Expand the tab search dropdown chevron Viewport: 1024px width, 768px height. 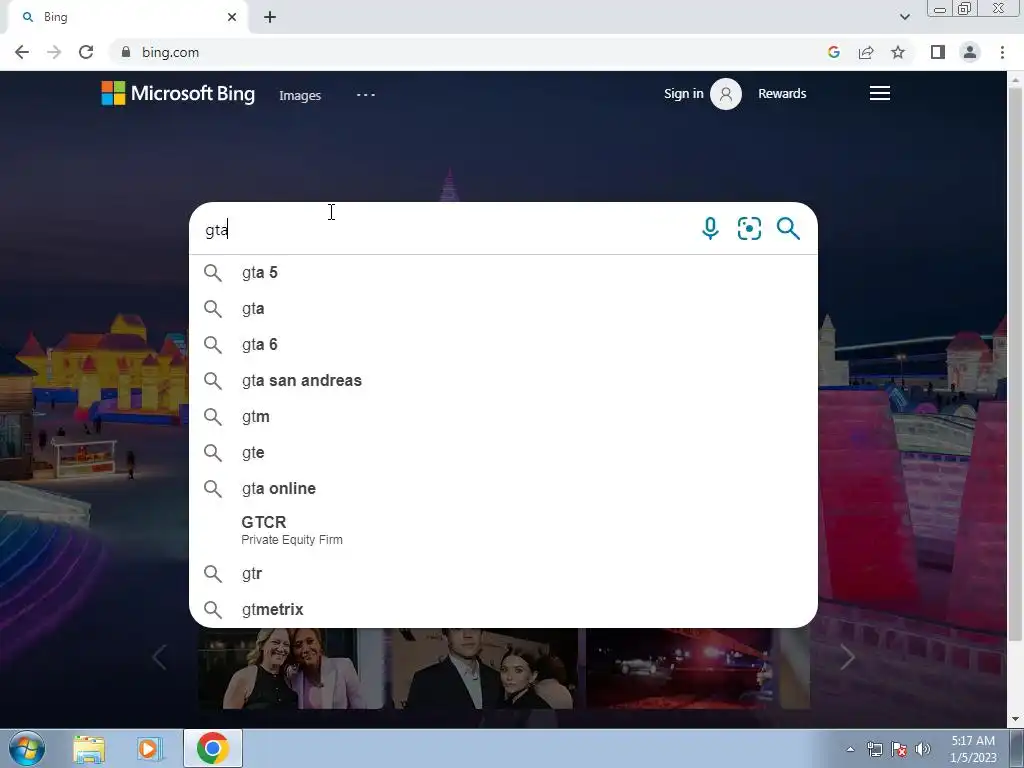coord(904,17)
